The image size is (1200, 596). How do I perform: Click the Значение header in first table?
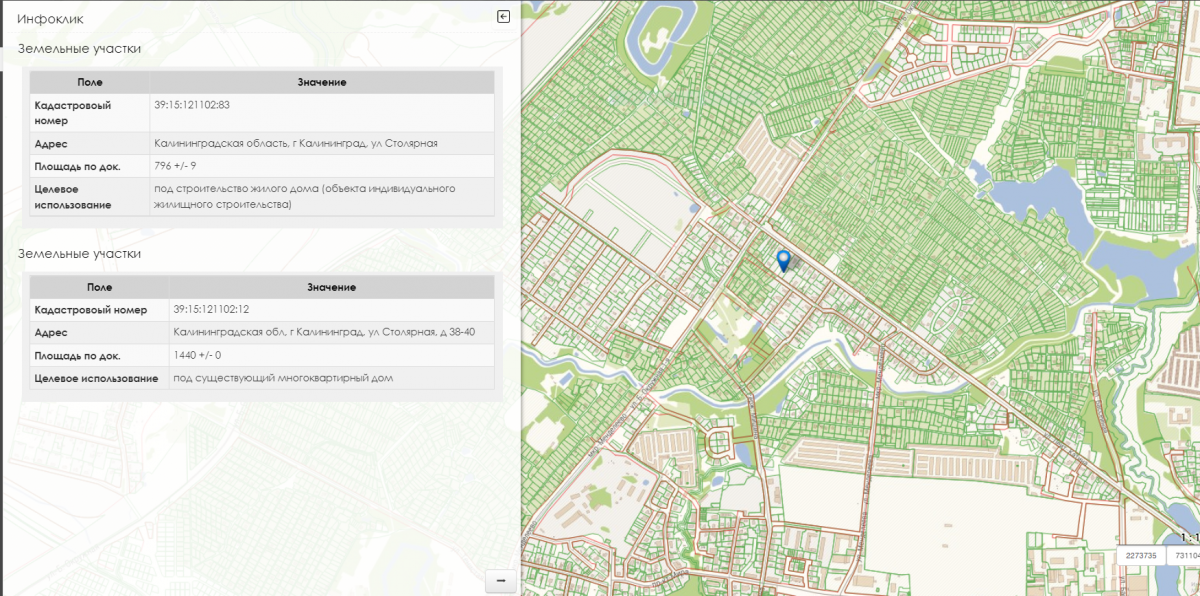click(x=321, y=82)
